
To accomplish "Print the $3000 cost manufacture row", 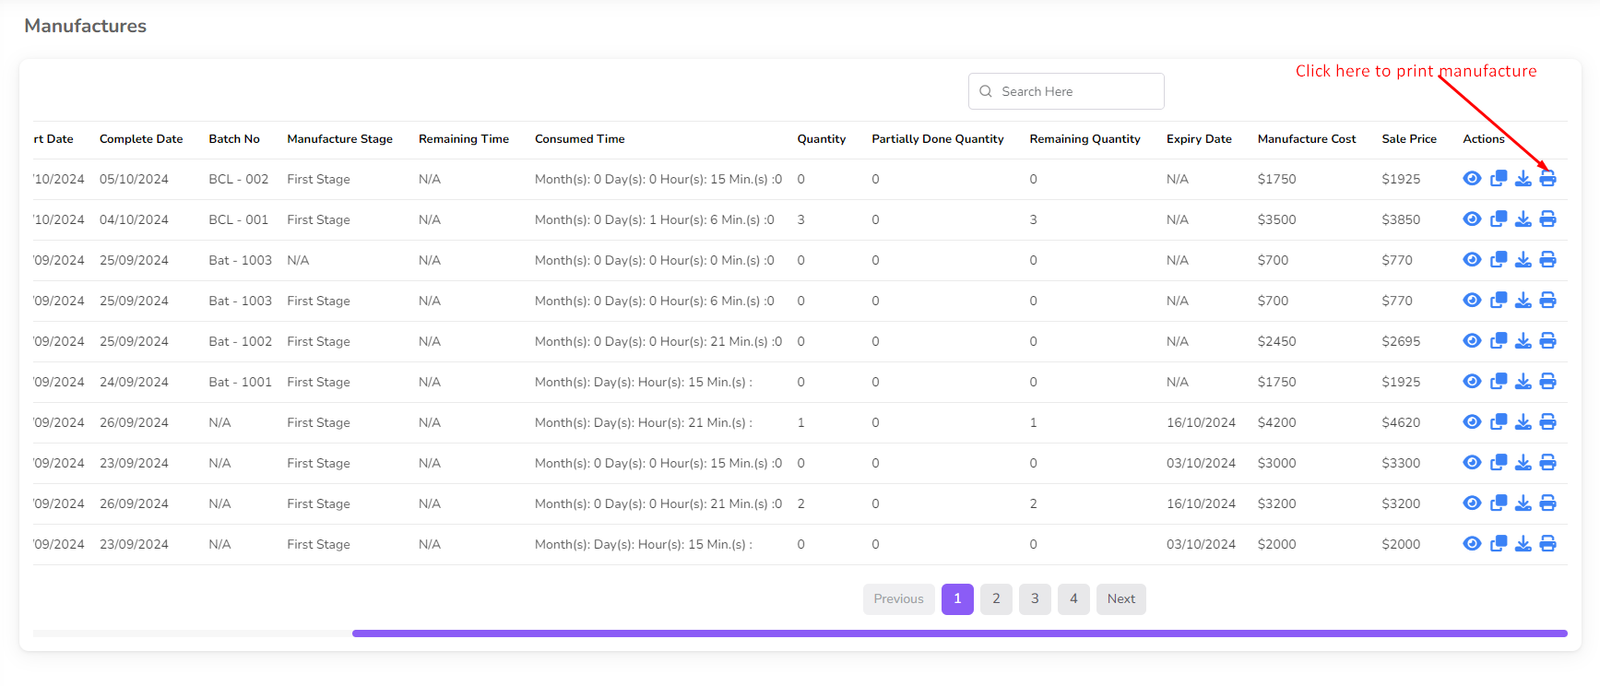I will [x=1547, y=463].
